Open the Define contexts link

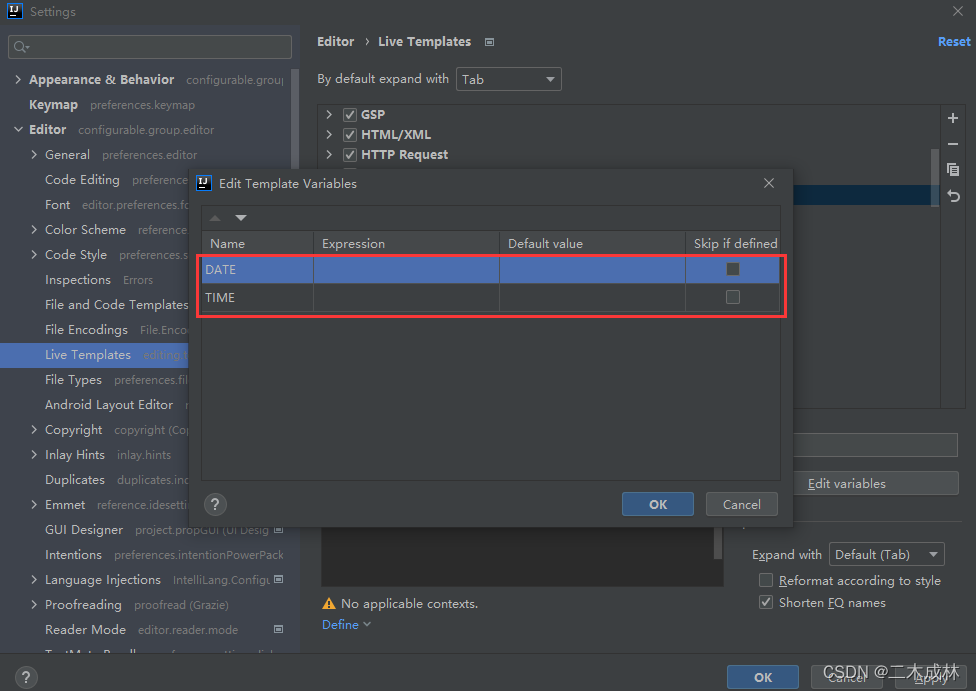click(x=346, y=624)
